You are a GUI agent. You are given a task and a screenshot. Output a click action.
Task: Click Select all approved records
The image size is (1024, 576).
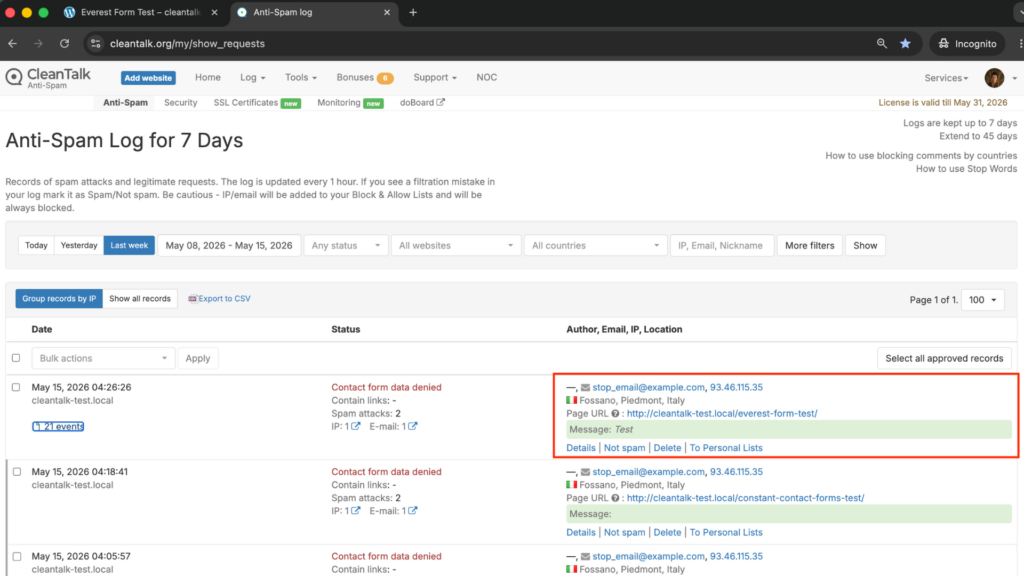[x=944, y=358]
